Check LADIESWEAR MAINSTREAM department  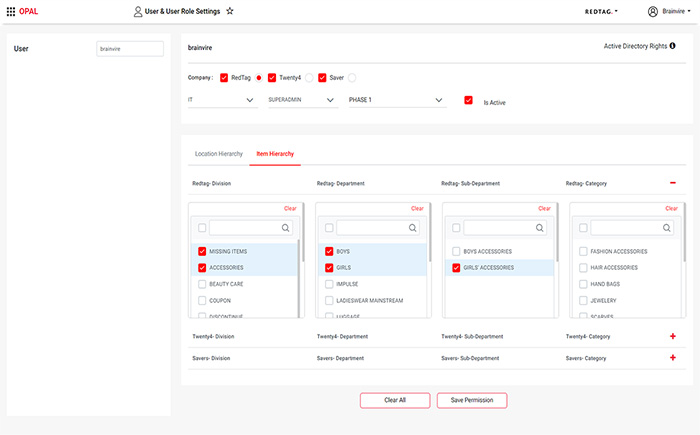[329, 301]
